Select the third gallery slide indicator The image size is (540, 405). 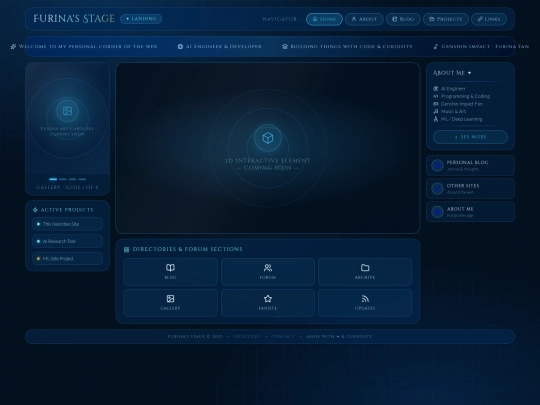(x=72, y=179)
